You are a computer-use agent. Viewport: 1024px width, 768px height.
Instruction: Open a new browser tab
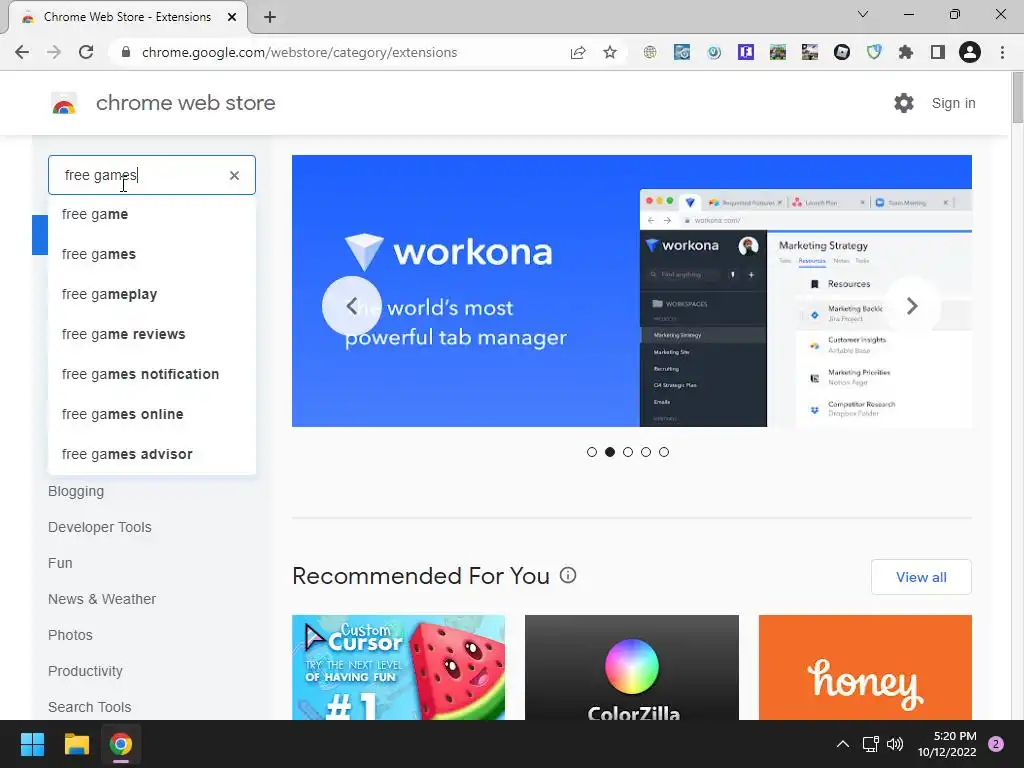click(270, 17)
